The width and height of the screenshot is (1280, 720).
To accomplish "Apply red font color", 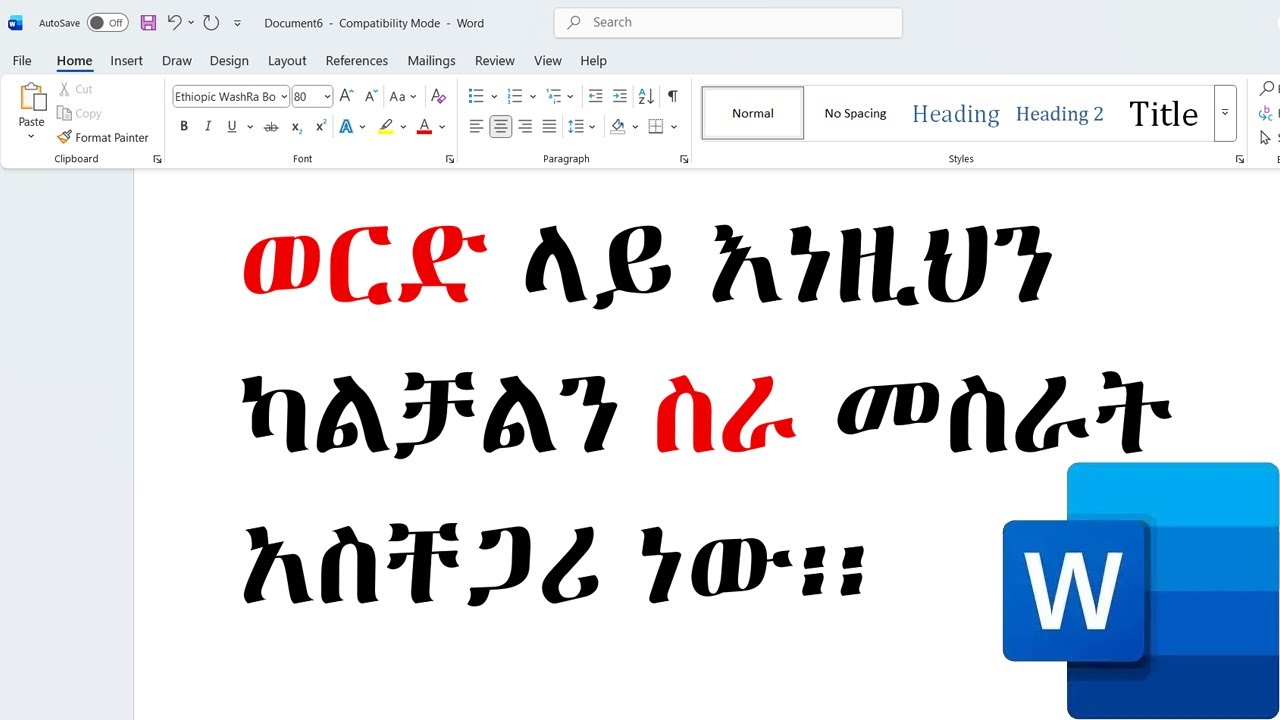I will 424,126.
